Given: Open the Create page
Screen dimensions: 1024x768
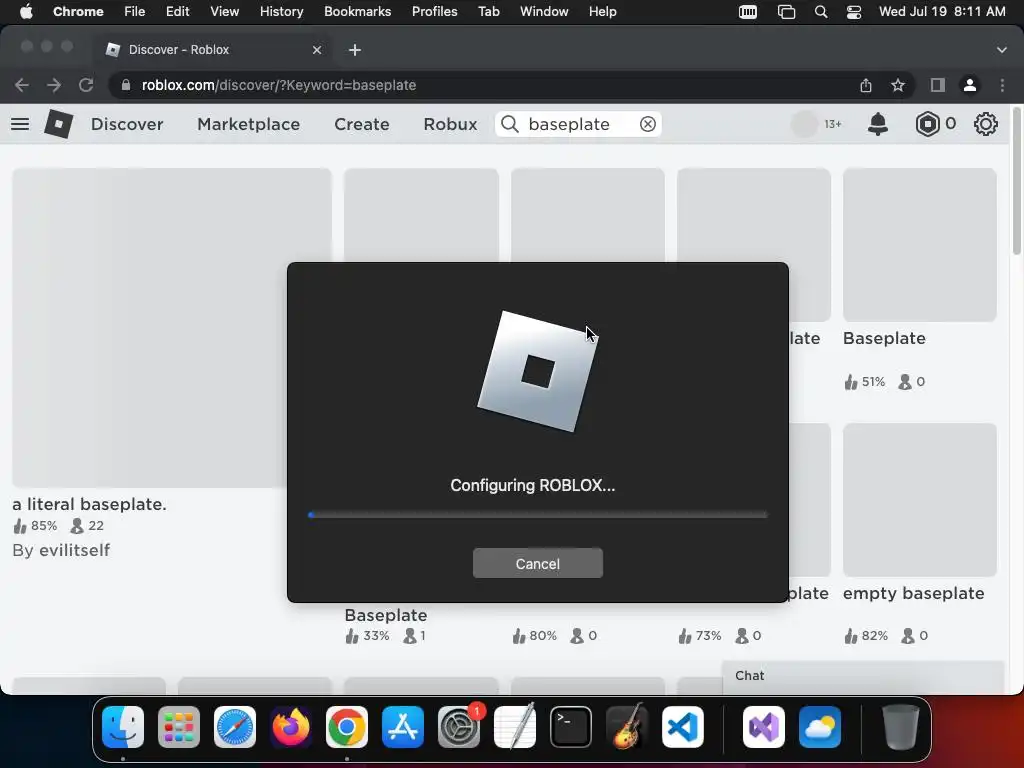Looking at the screenshot, I should [x=362, y=124].
